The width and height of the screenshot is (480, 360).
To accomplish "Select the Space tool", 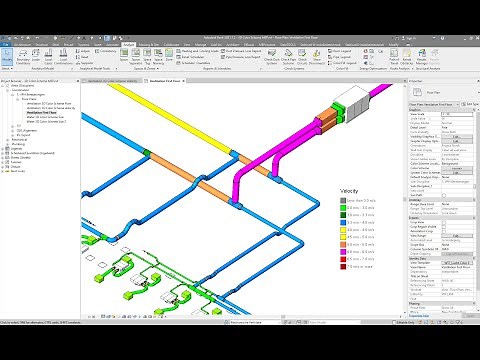I will 124,56.
